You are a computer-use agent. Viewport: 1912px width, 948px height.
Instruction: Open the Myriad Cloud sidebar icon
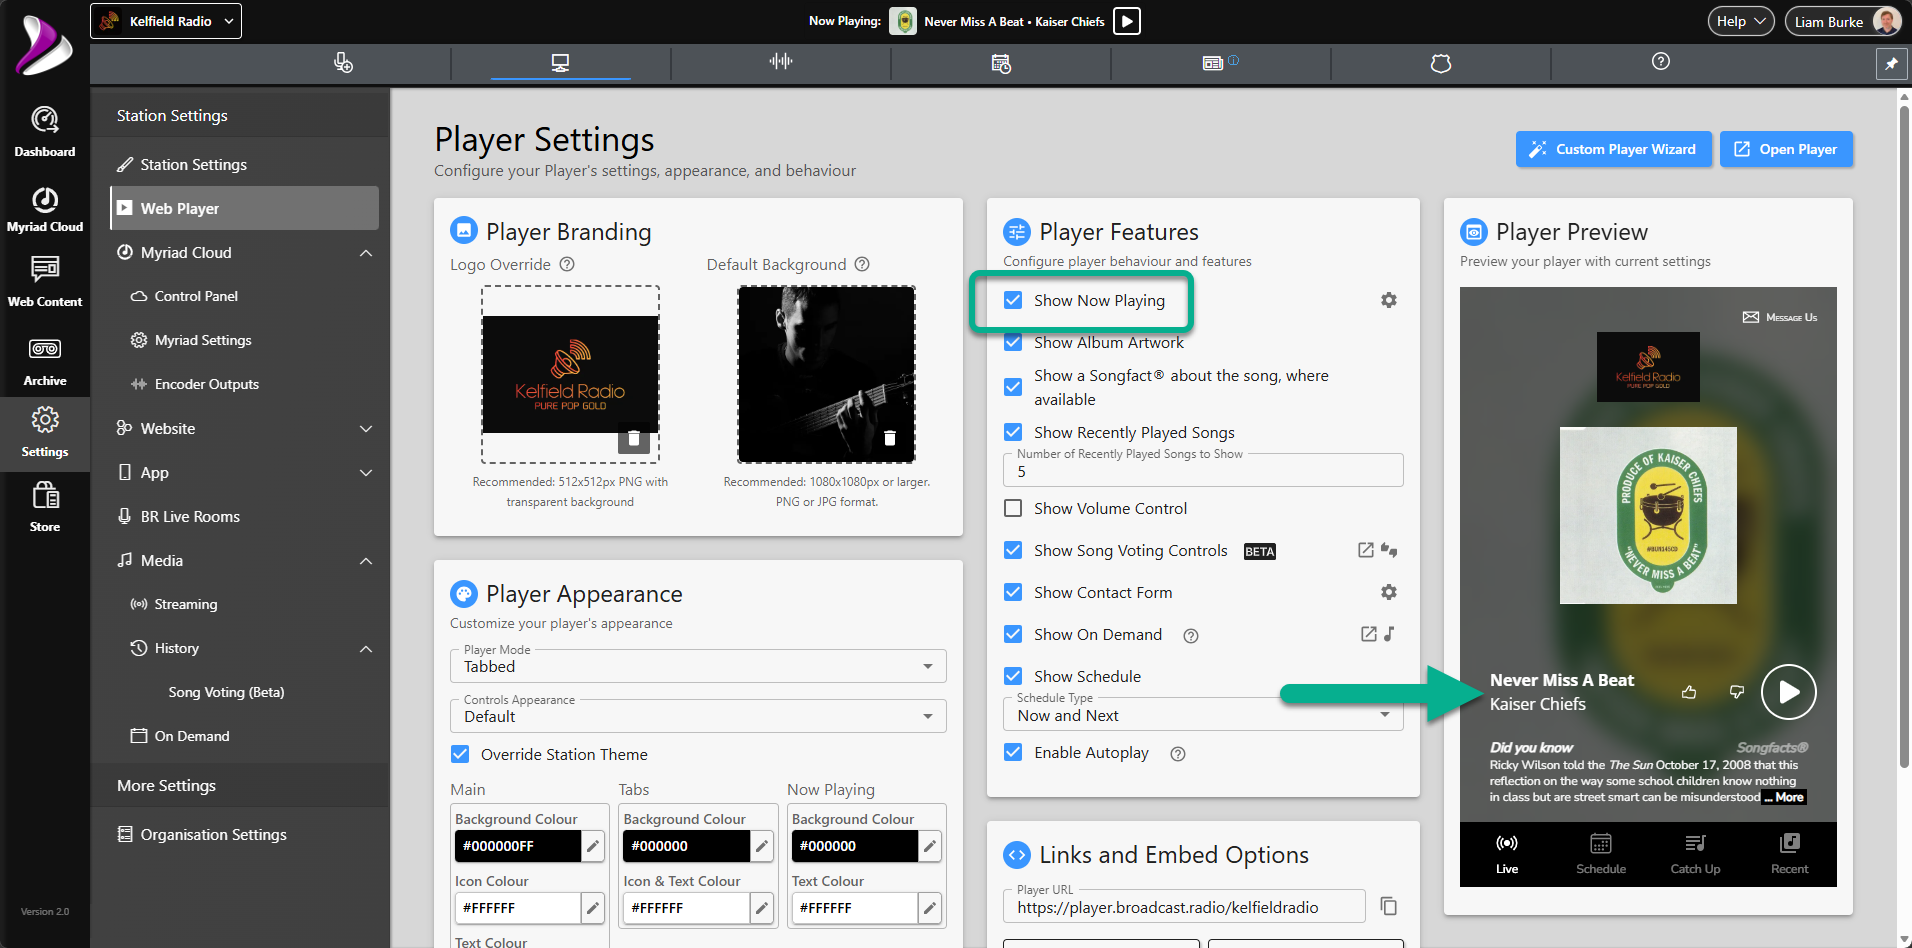45,209
